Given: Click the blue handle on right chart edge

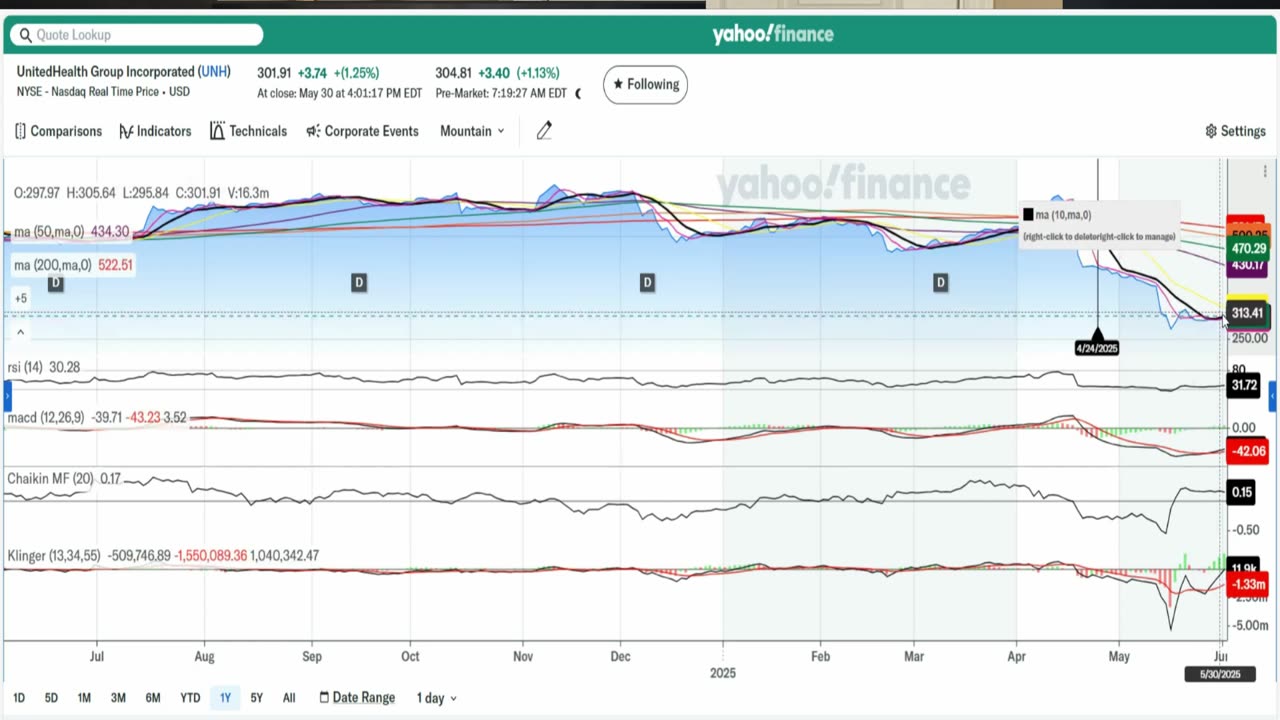Looking at the screenshot, I should pos(1273,397).
